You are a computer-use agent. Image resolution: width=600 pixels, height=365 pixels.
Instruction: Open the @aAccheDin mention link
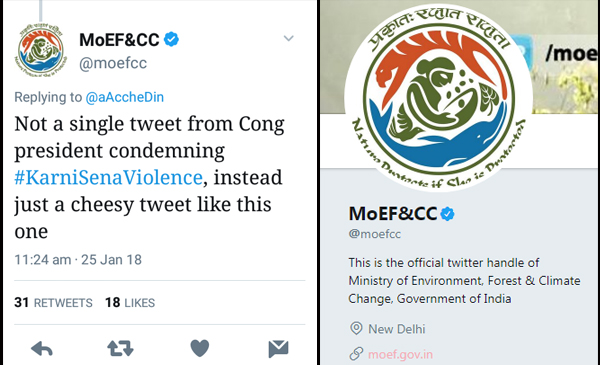tap(124, 97)
